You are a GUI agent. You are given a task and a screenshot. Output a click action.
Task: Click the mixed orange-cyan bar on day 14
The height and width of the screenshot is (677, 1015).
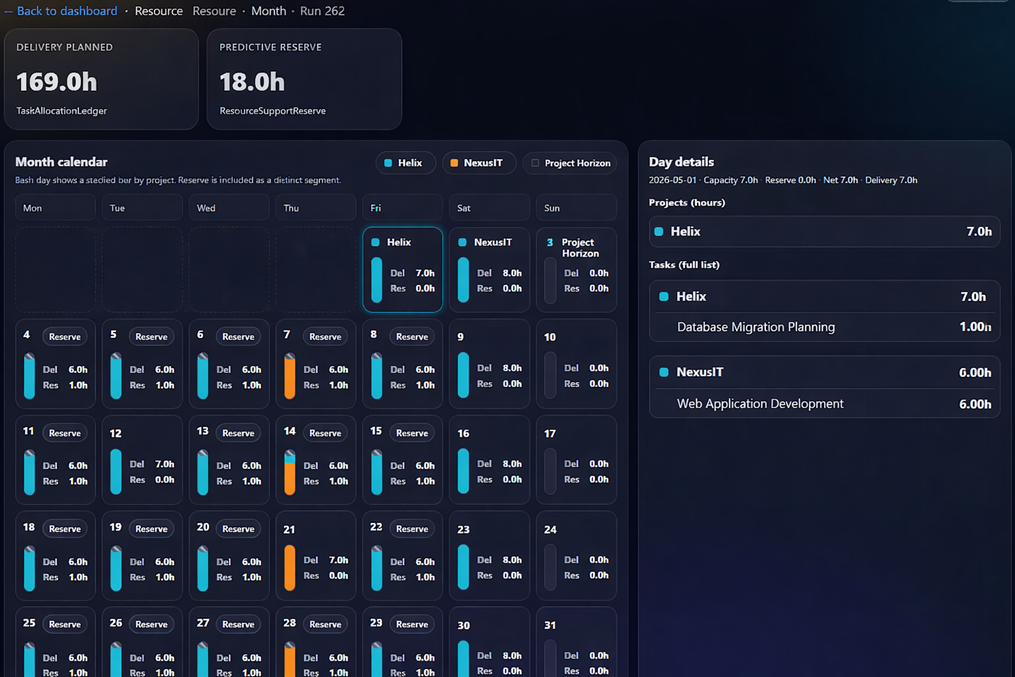click(290, 472)
